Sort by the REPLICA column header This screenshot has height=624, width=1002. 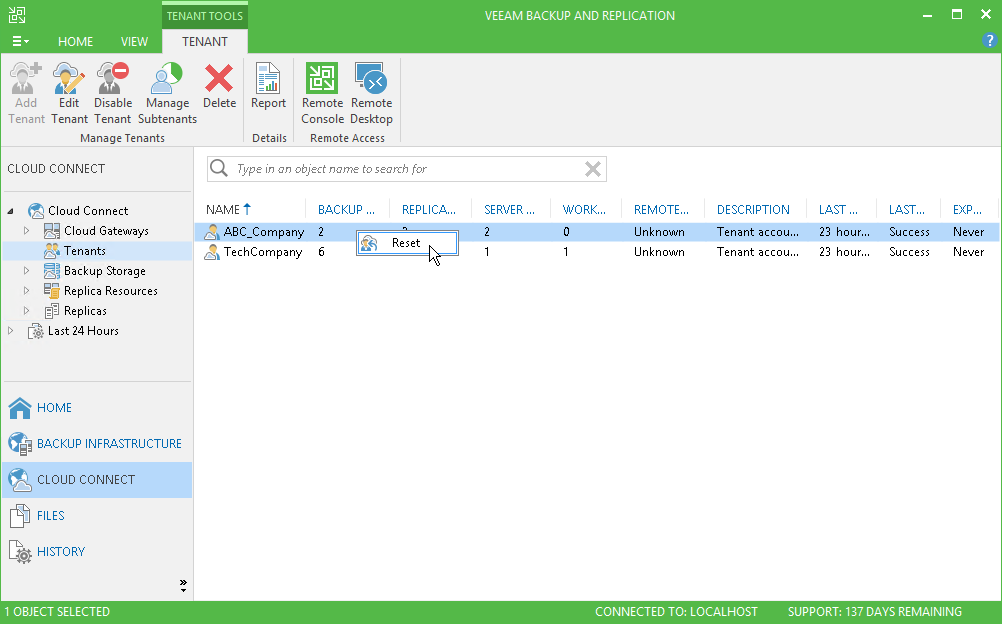coord(429,210)
